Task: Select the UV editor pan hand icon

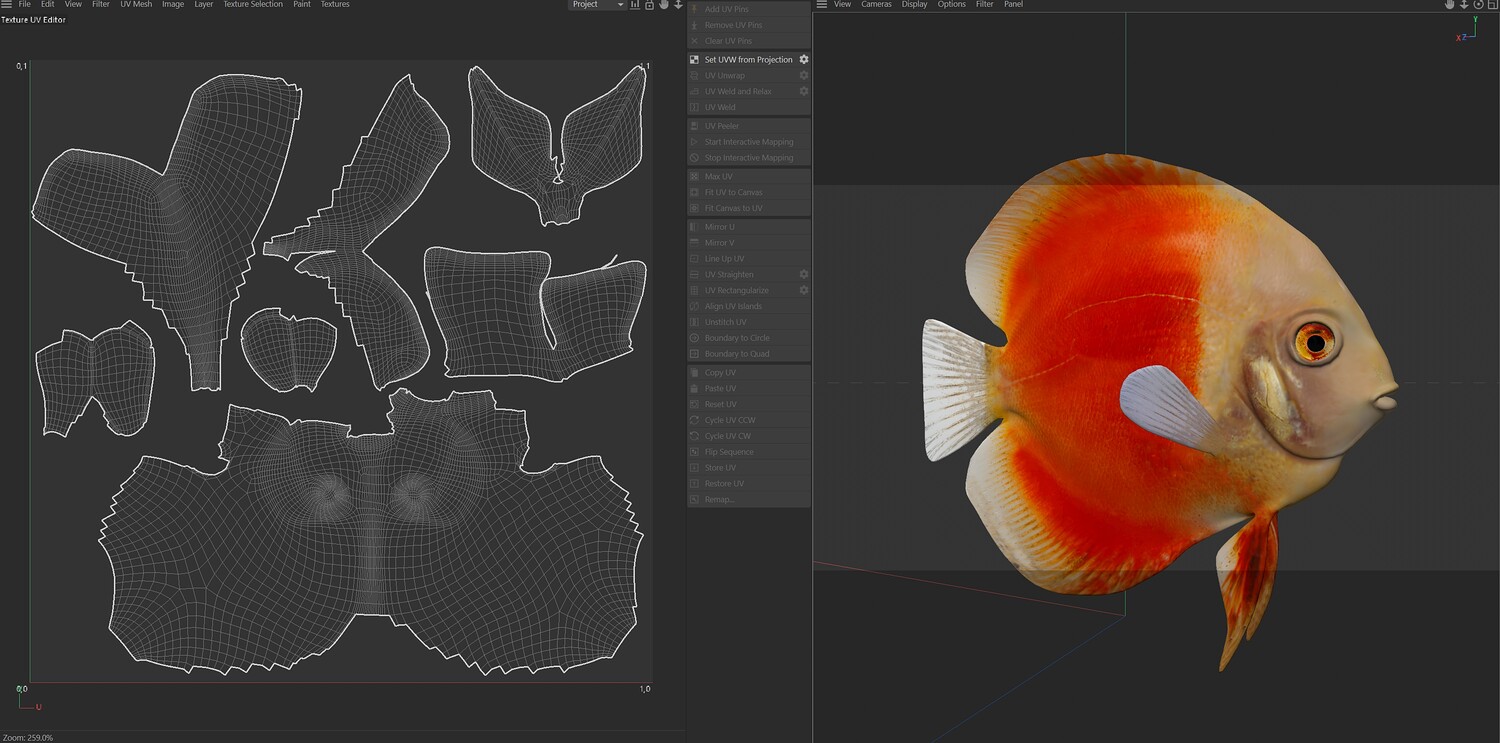Action: (663, 4)
